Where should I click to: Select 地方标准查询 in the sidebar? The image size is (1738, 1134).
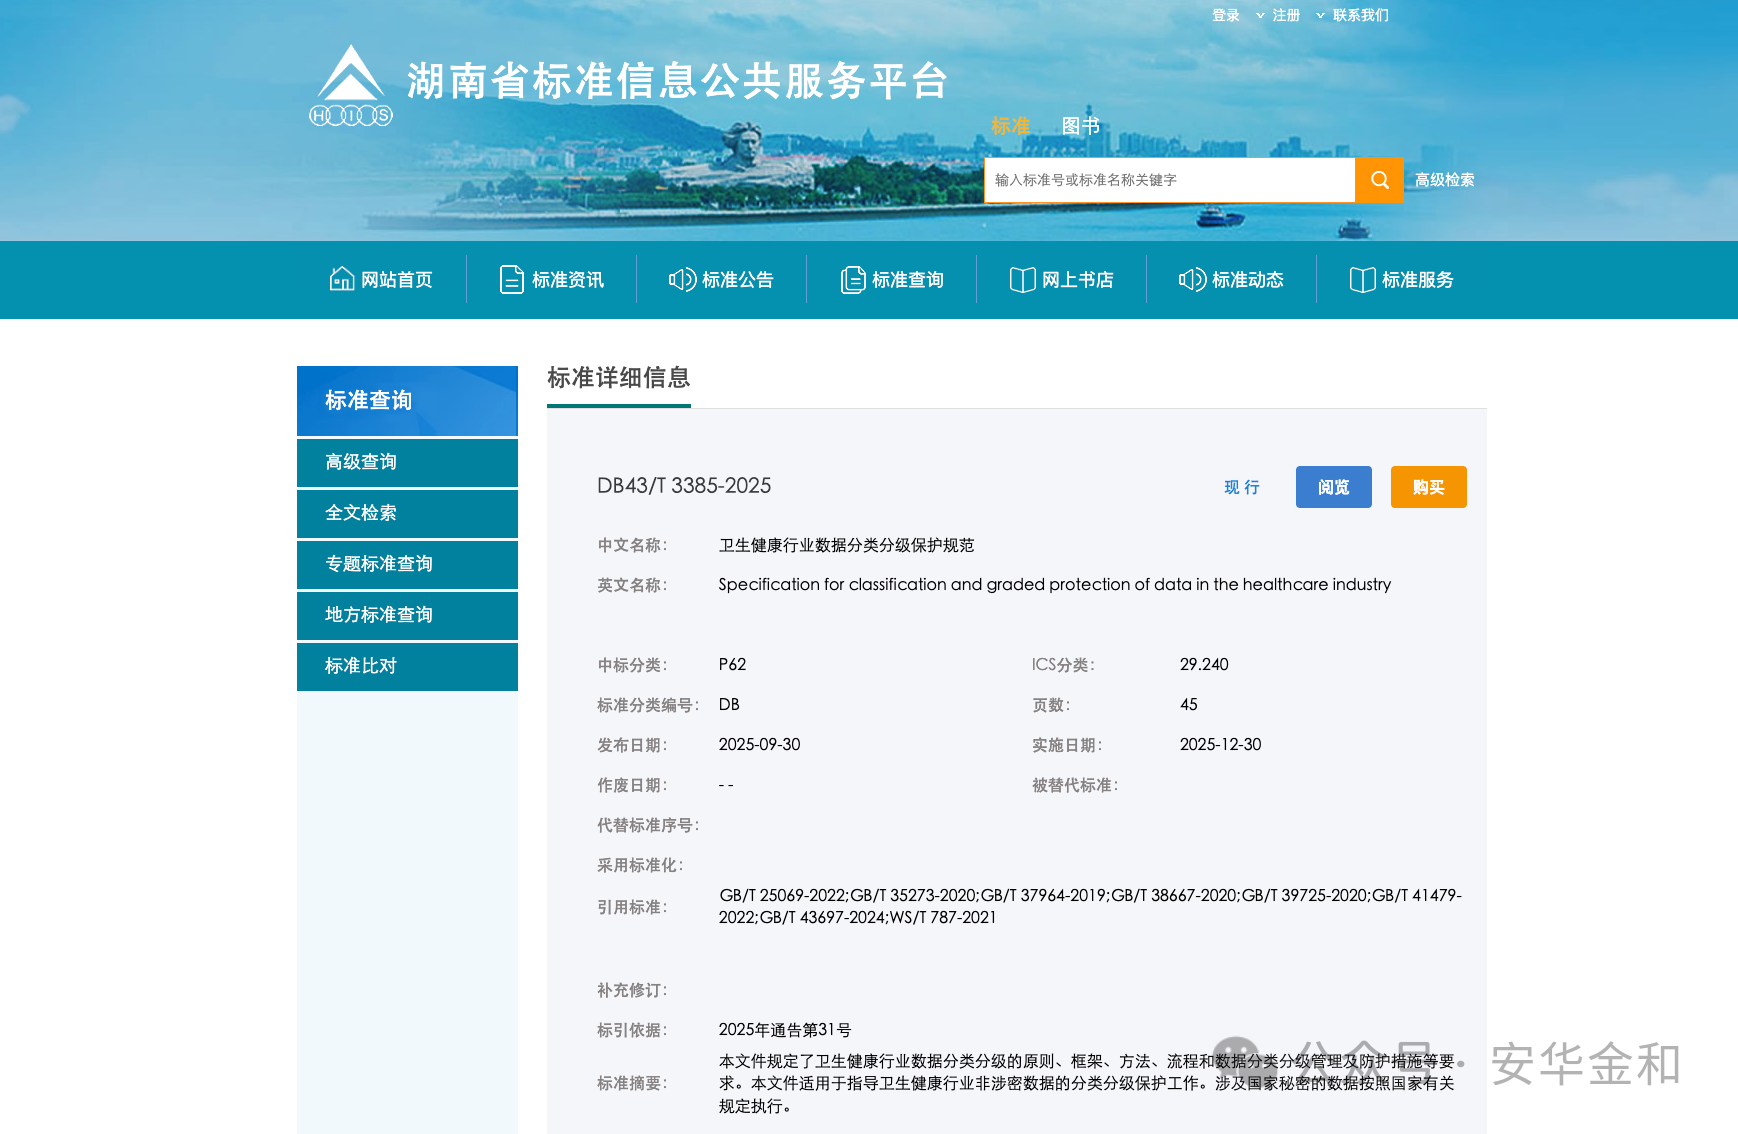(x=407, y=615)
